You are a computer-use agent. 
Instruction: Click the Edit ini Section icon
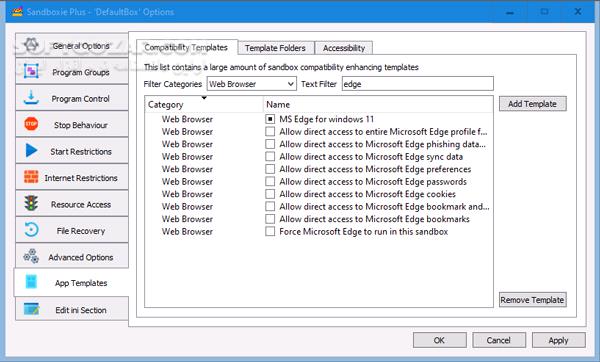(31, 309)
